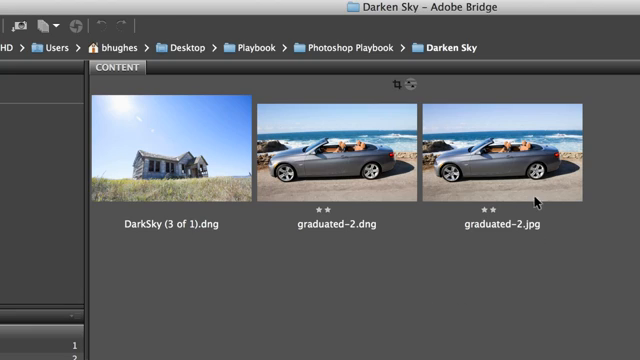This screenshot has width=640, height=360.
Task: Navigate to the Playbook breadcrumb
Action: tap(250, 48)
